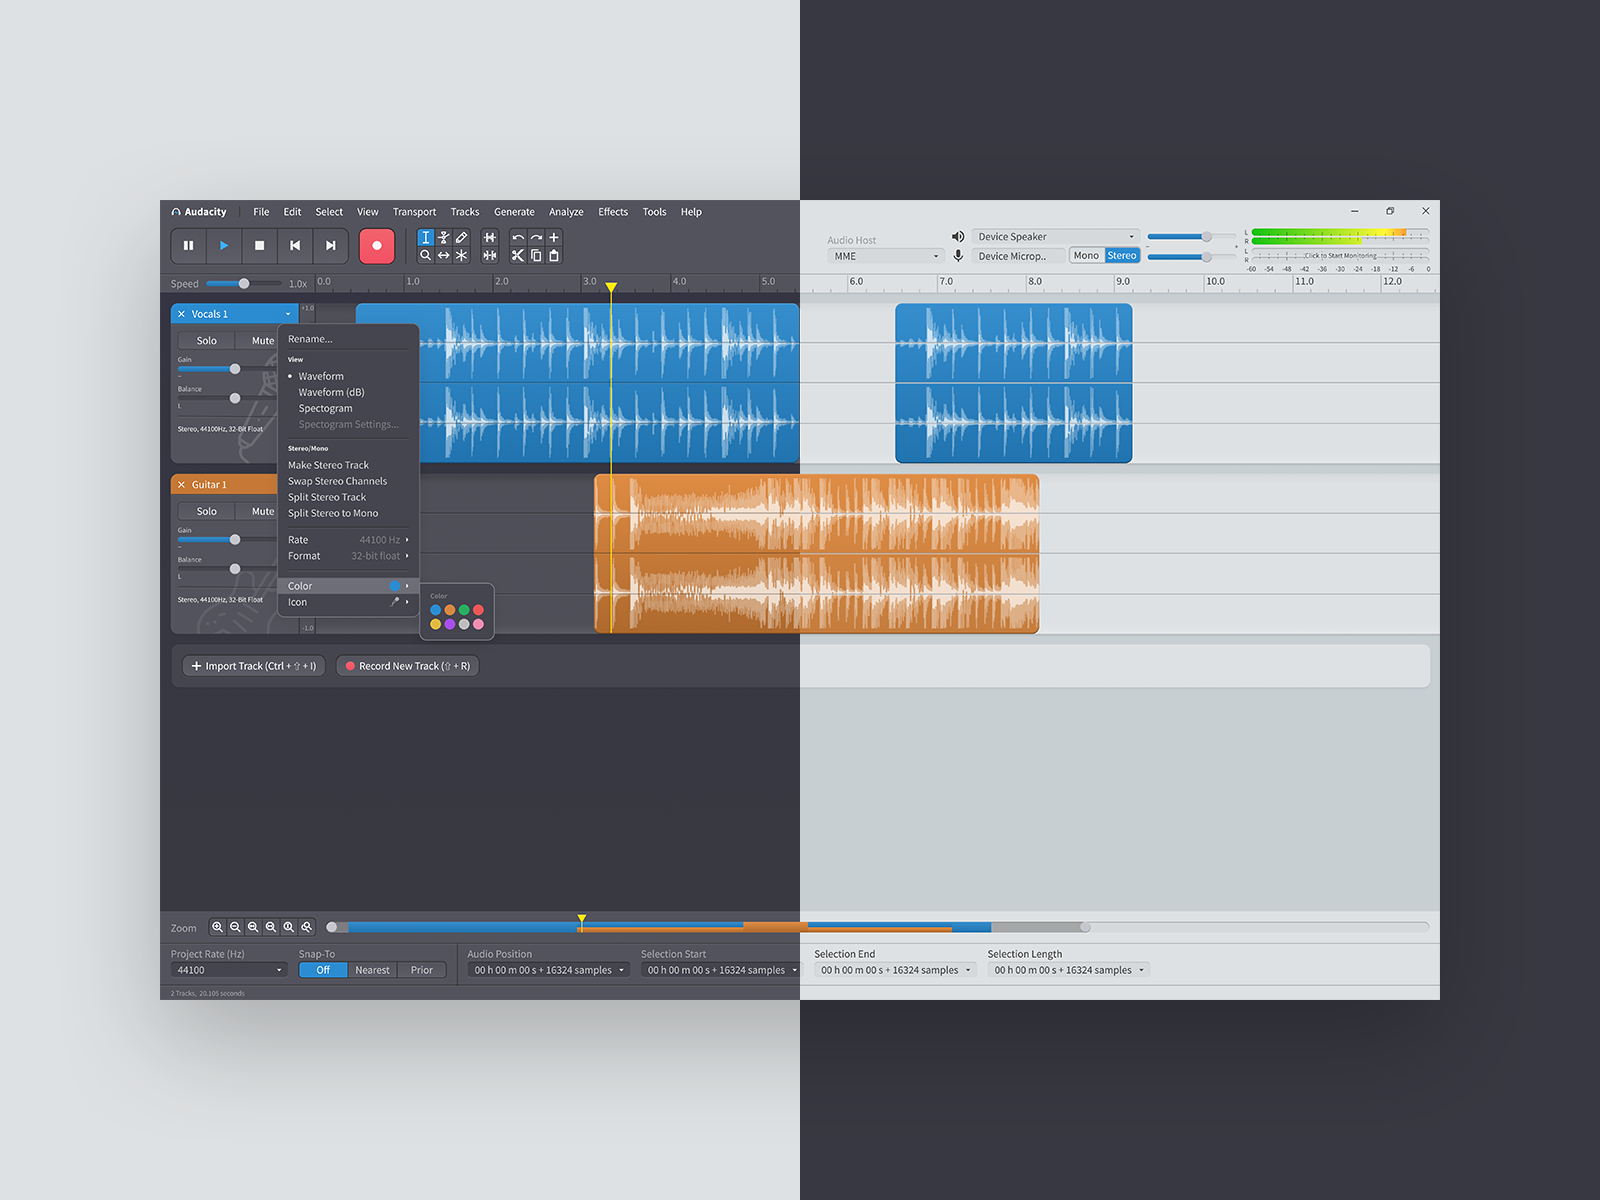Set Snap-To to Prior

point(422,970)
